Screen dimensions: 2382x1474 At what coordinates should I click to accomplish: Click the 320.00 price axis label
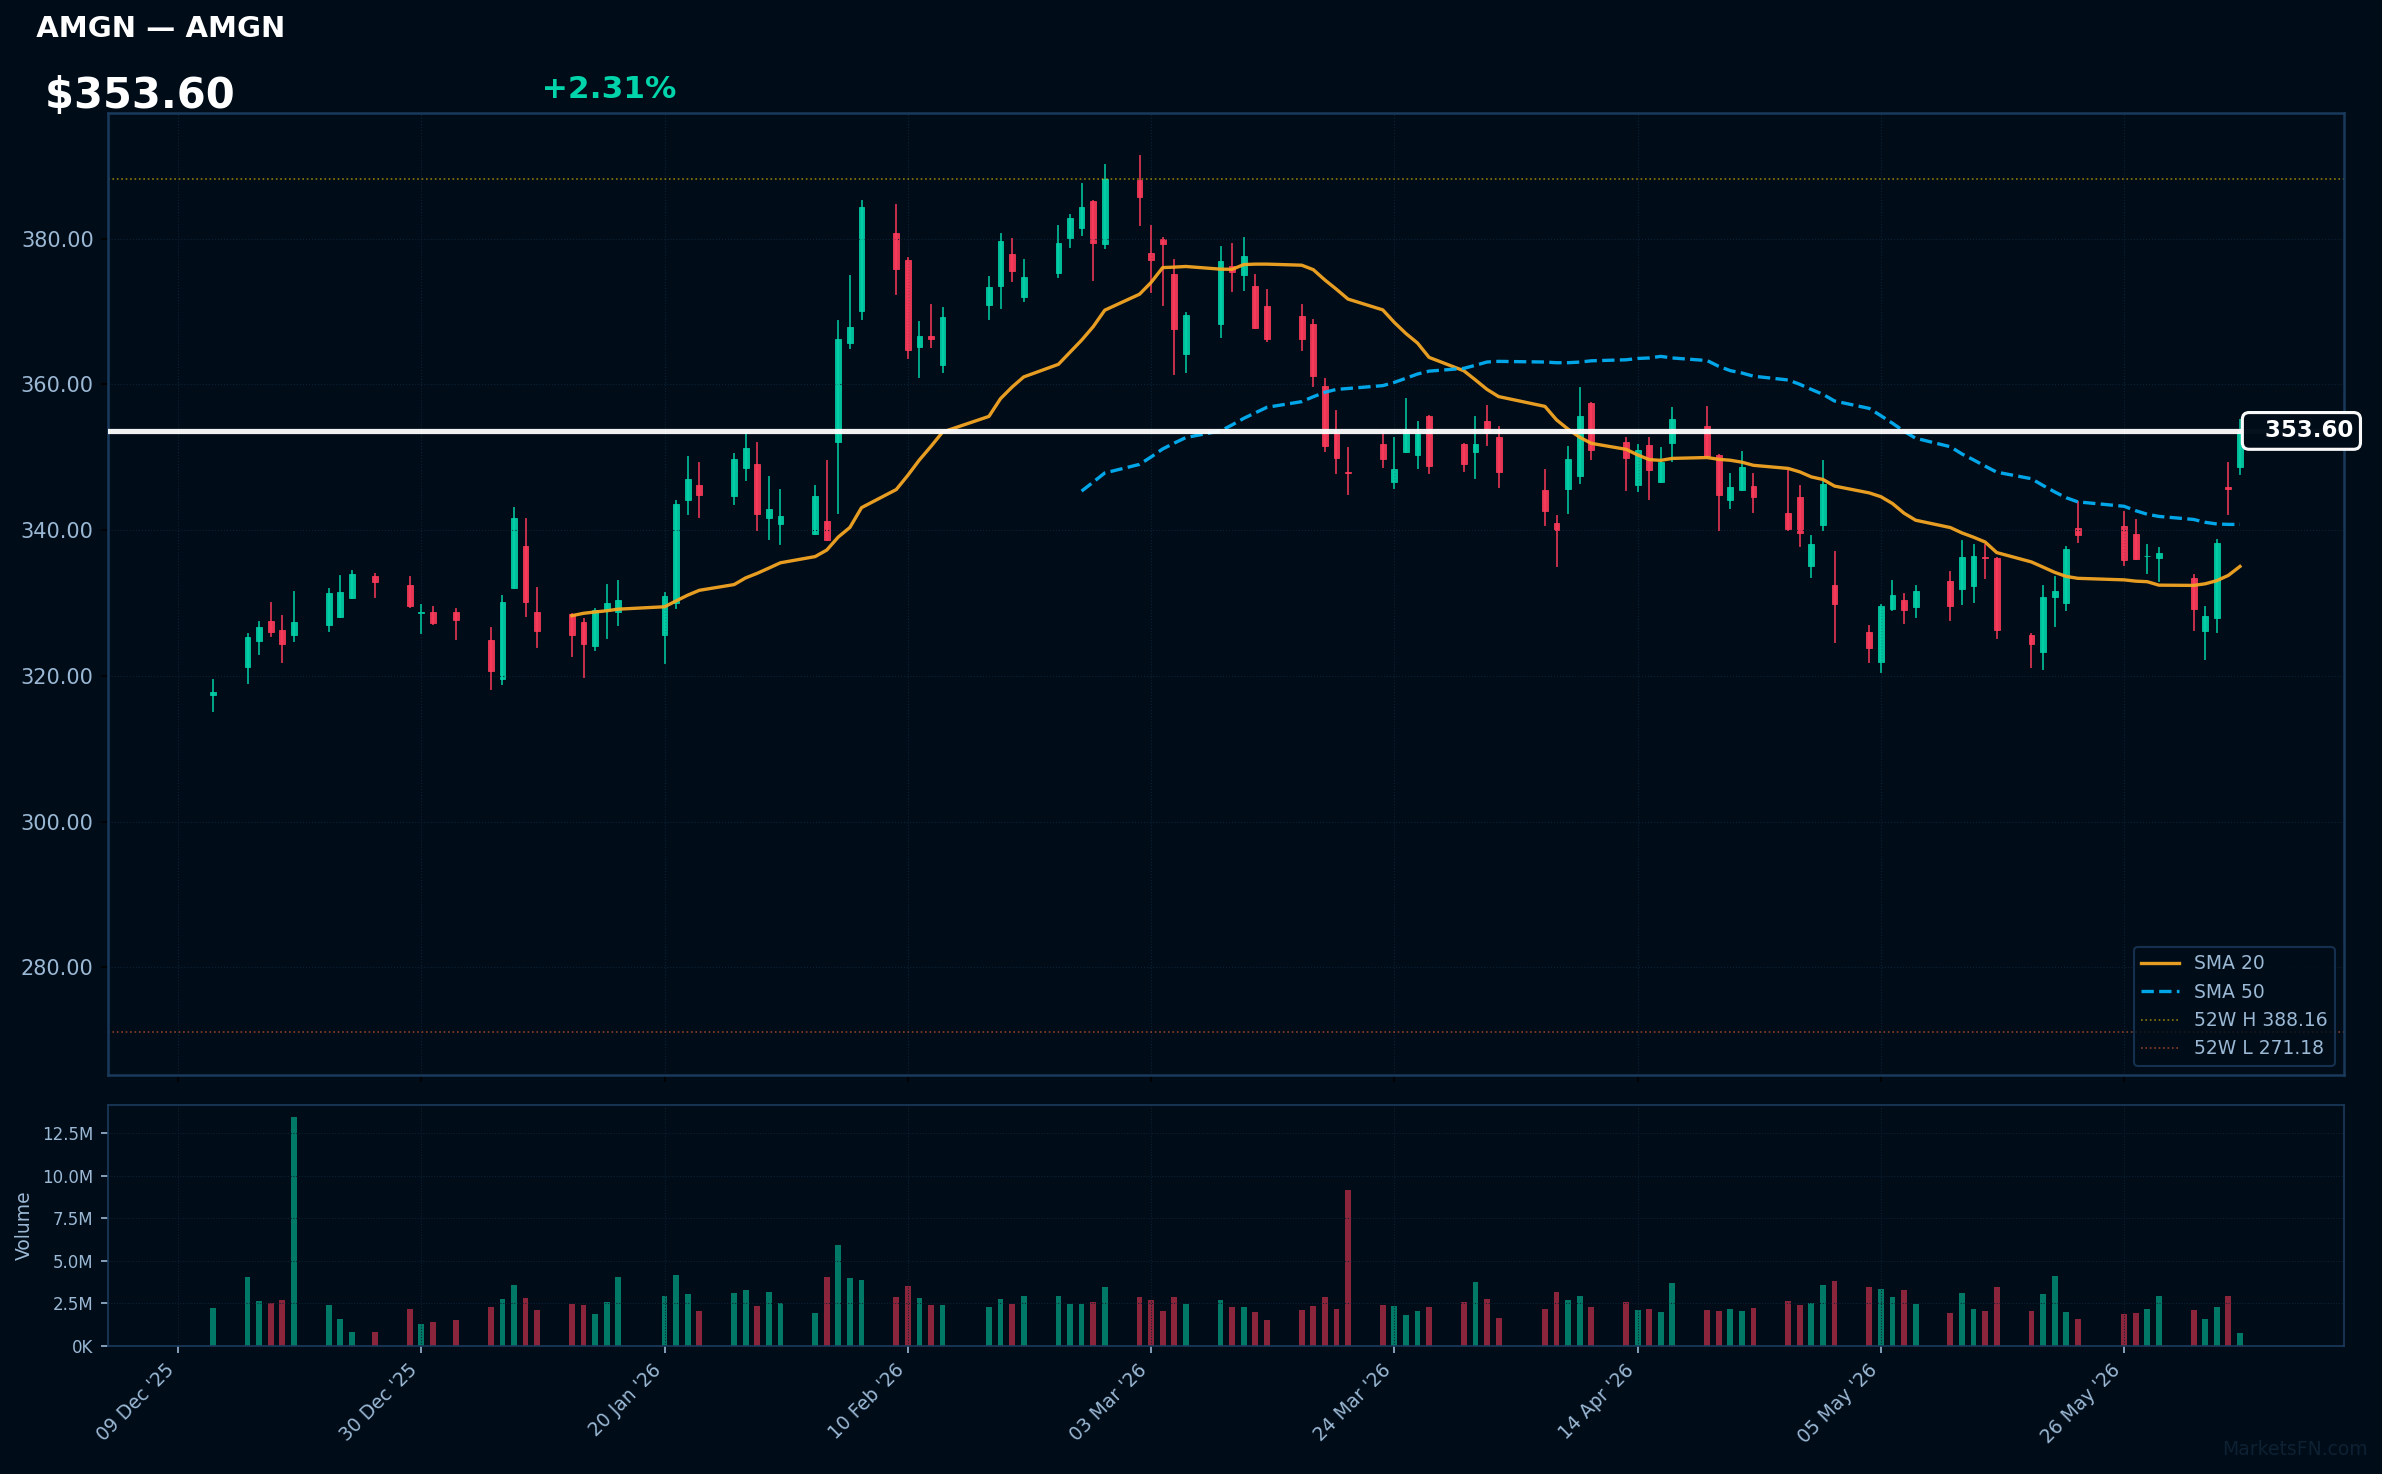point(57,677)
